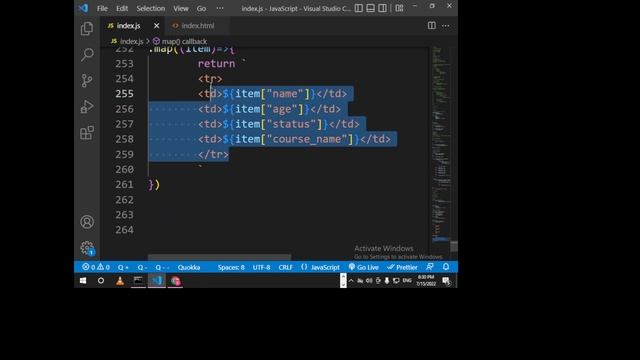The image size is (640, 360).
Task: Click the taskbar clock showing 8:30 PM
Action: pyautogui.click(x=426, y=280)
